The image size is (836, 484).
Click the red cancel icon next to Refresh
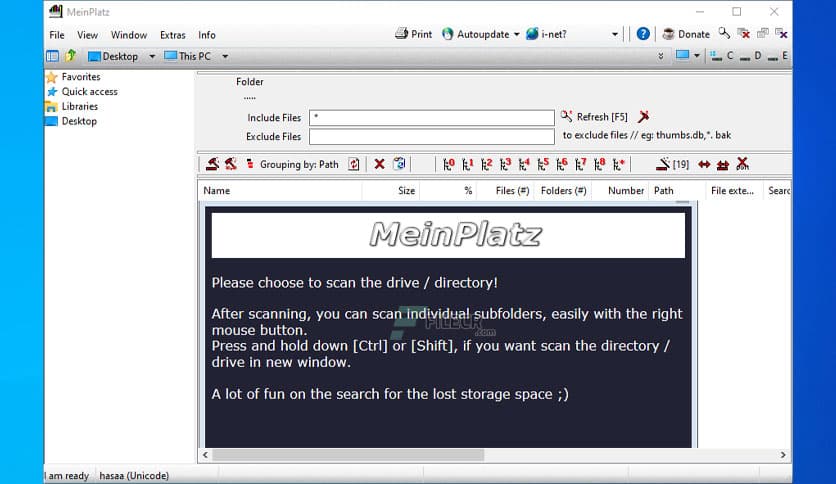pos(644,116)
